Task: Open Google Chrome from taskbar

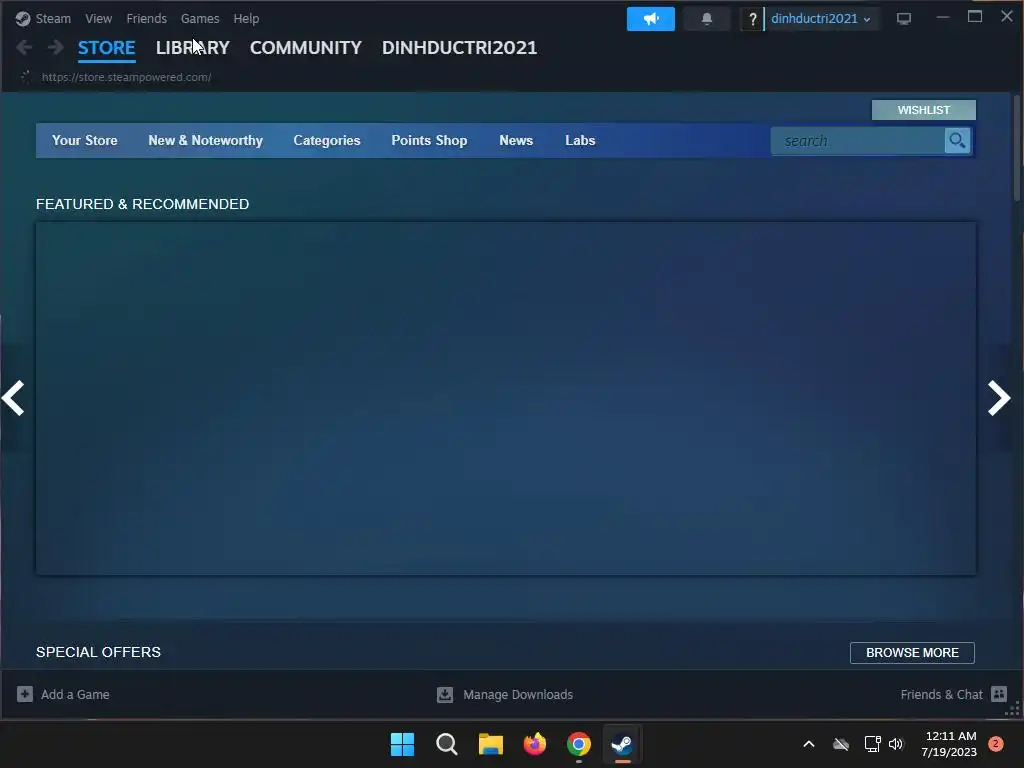Action: click(579, 744)
